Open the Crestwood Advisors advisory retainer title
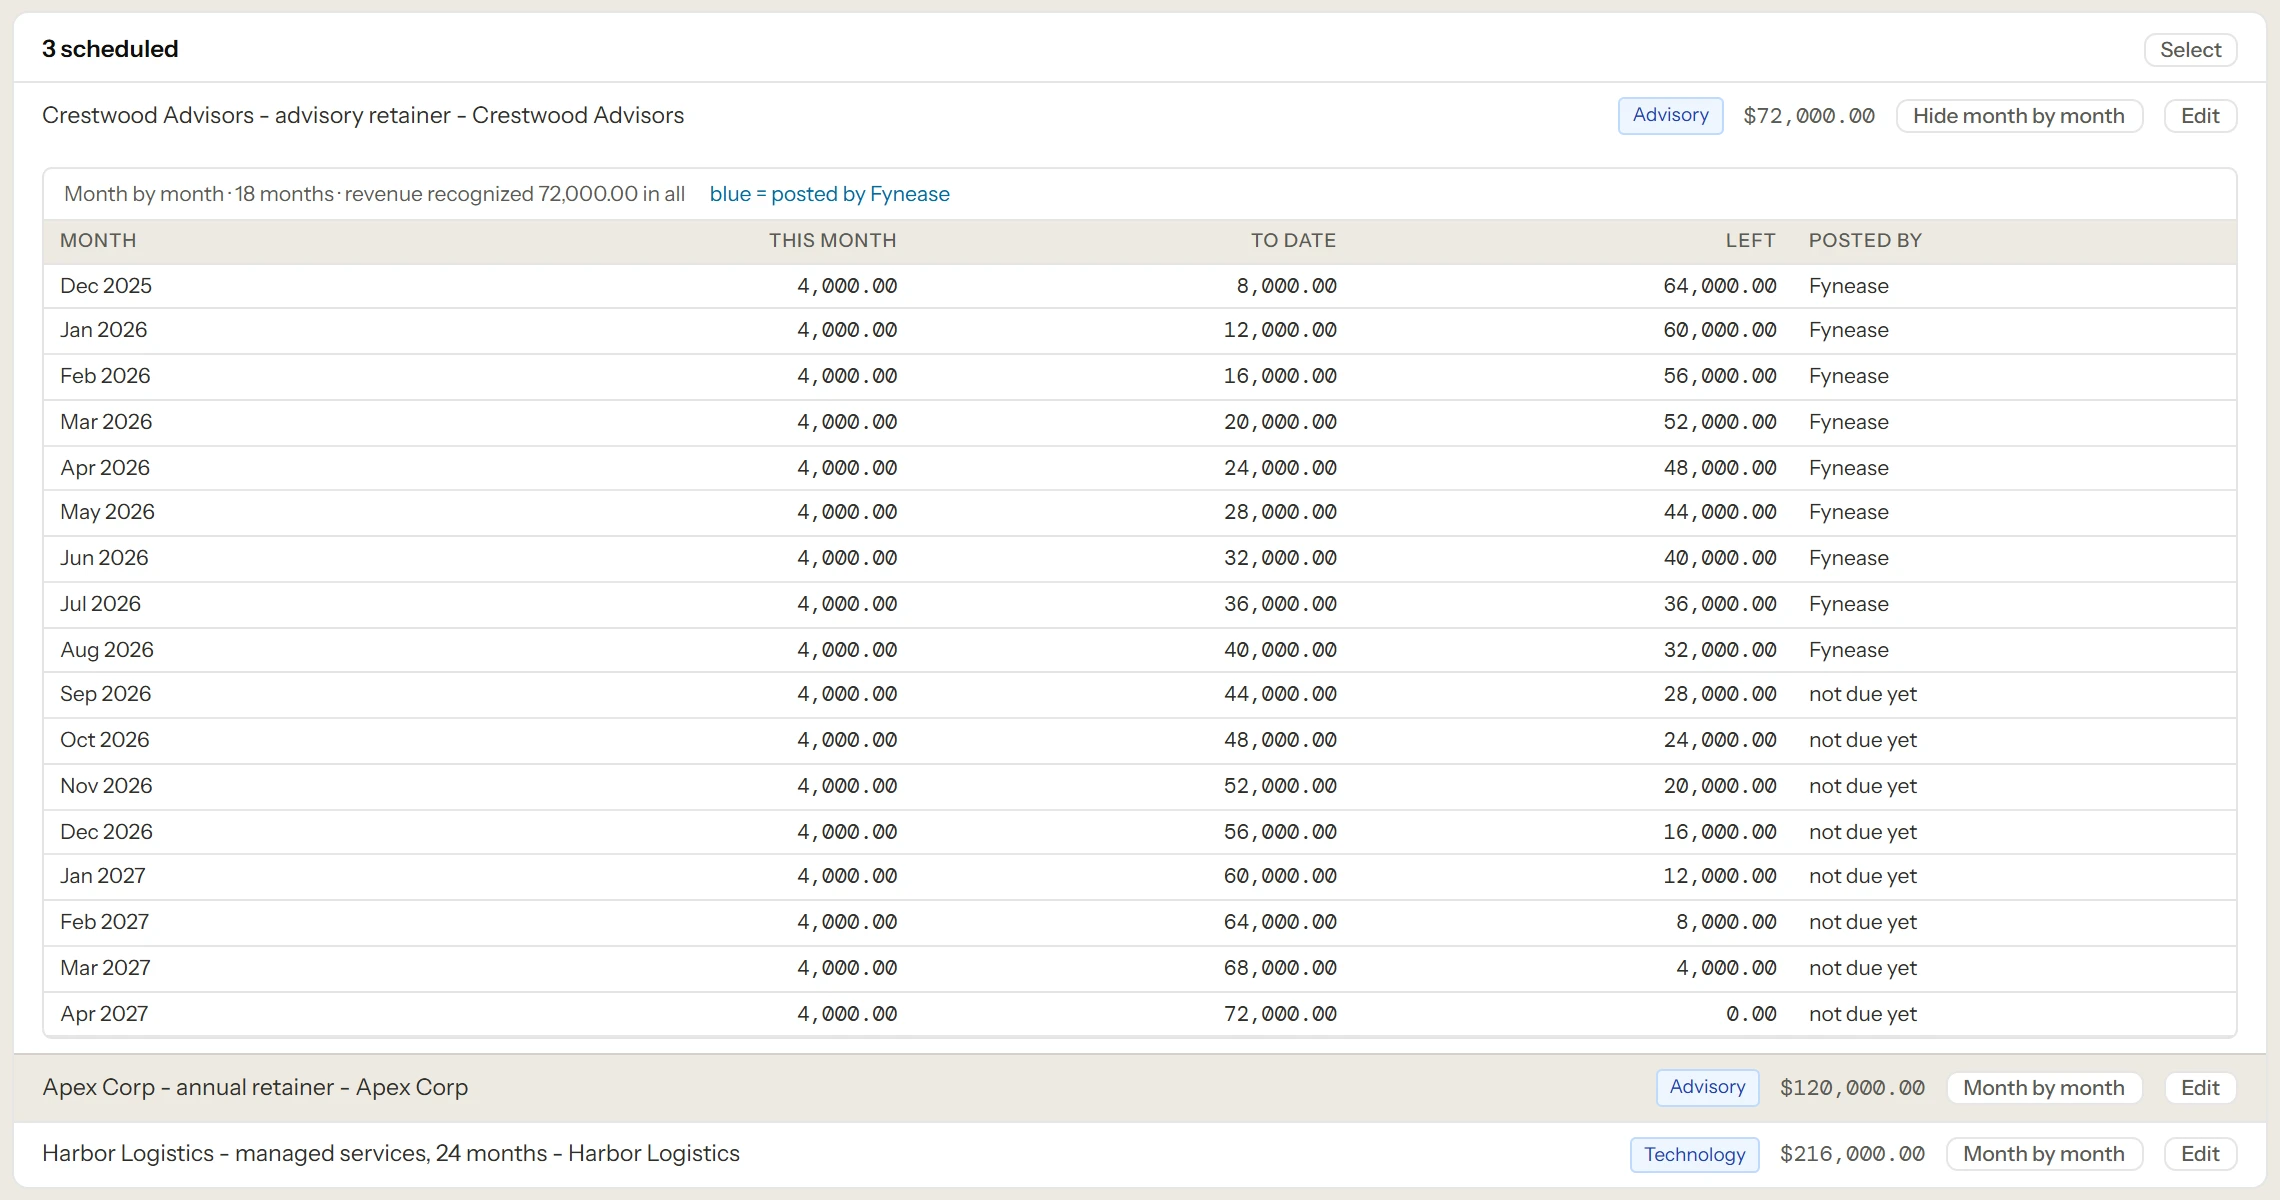Viewport: 2280px width, 1200px height. 363,115
